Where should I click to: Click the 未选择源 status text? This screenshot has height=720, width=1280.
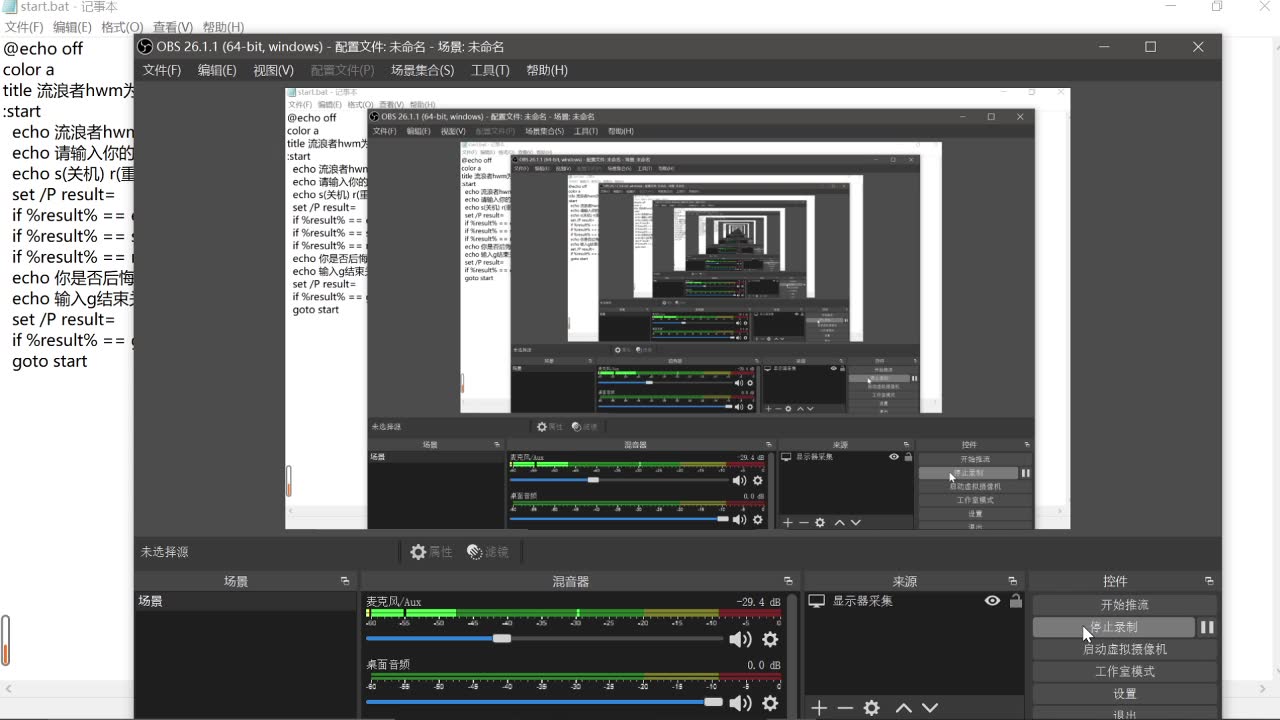coord(165,552)
